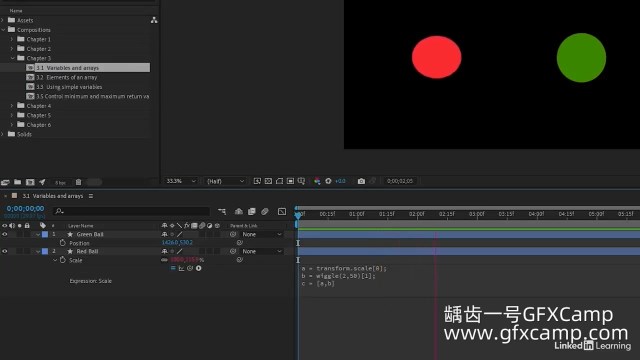This screenshot has height=360, width=640.
Task: Open the Graph Editor icon
Action: (x=282, y=211)
